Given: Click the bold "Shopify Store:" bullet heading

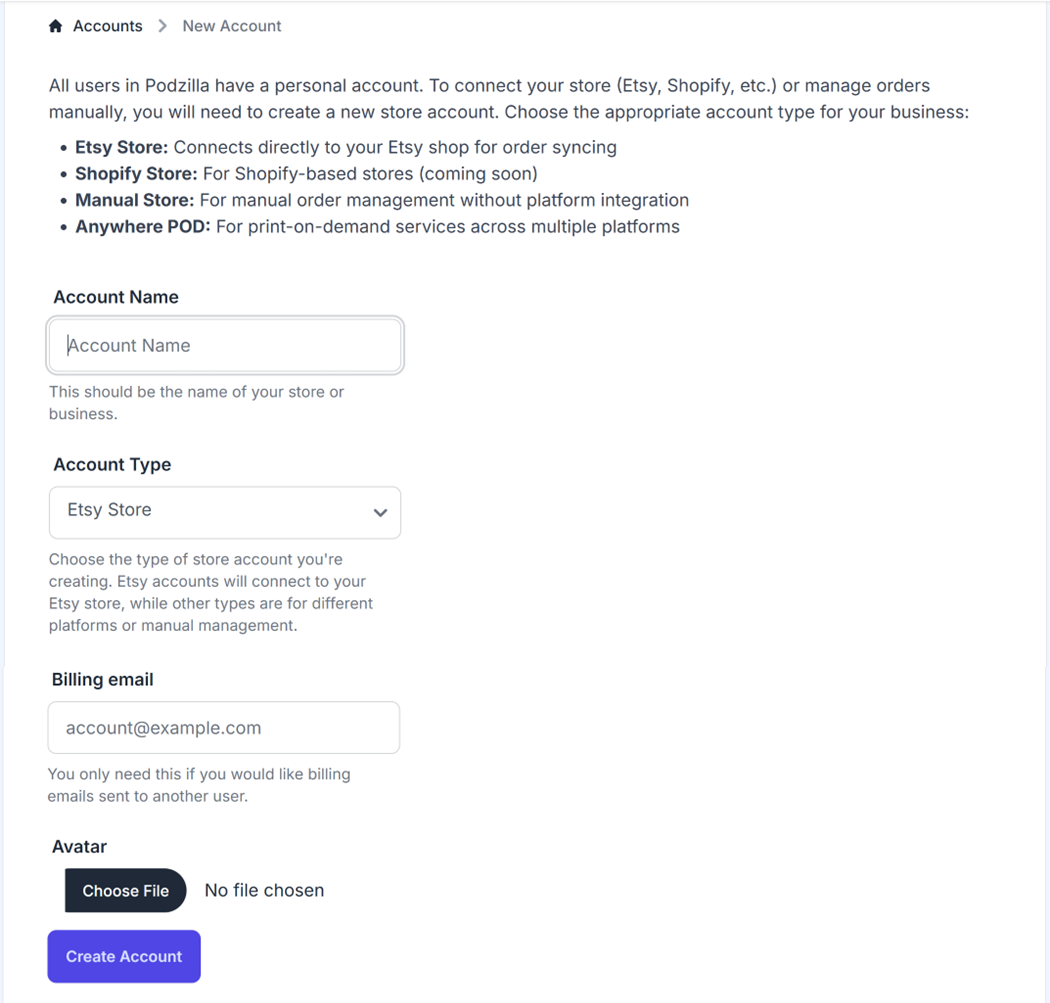Looking at the screenshot, I should [x=136, y=174].
